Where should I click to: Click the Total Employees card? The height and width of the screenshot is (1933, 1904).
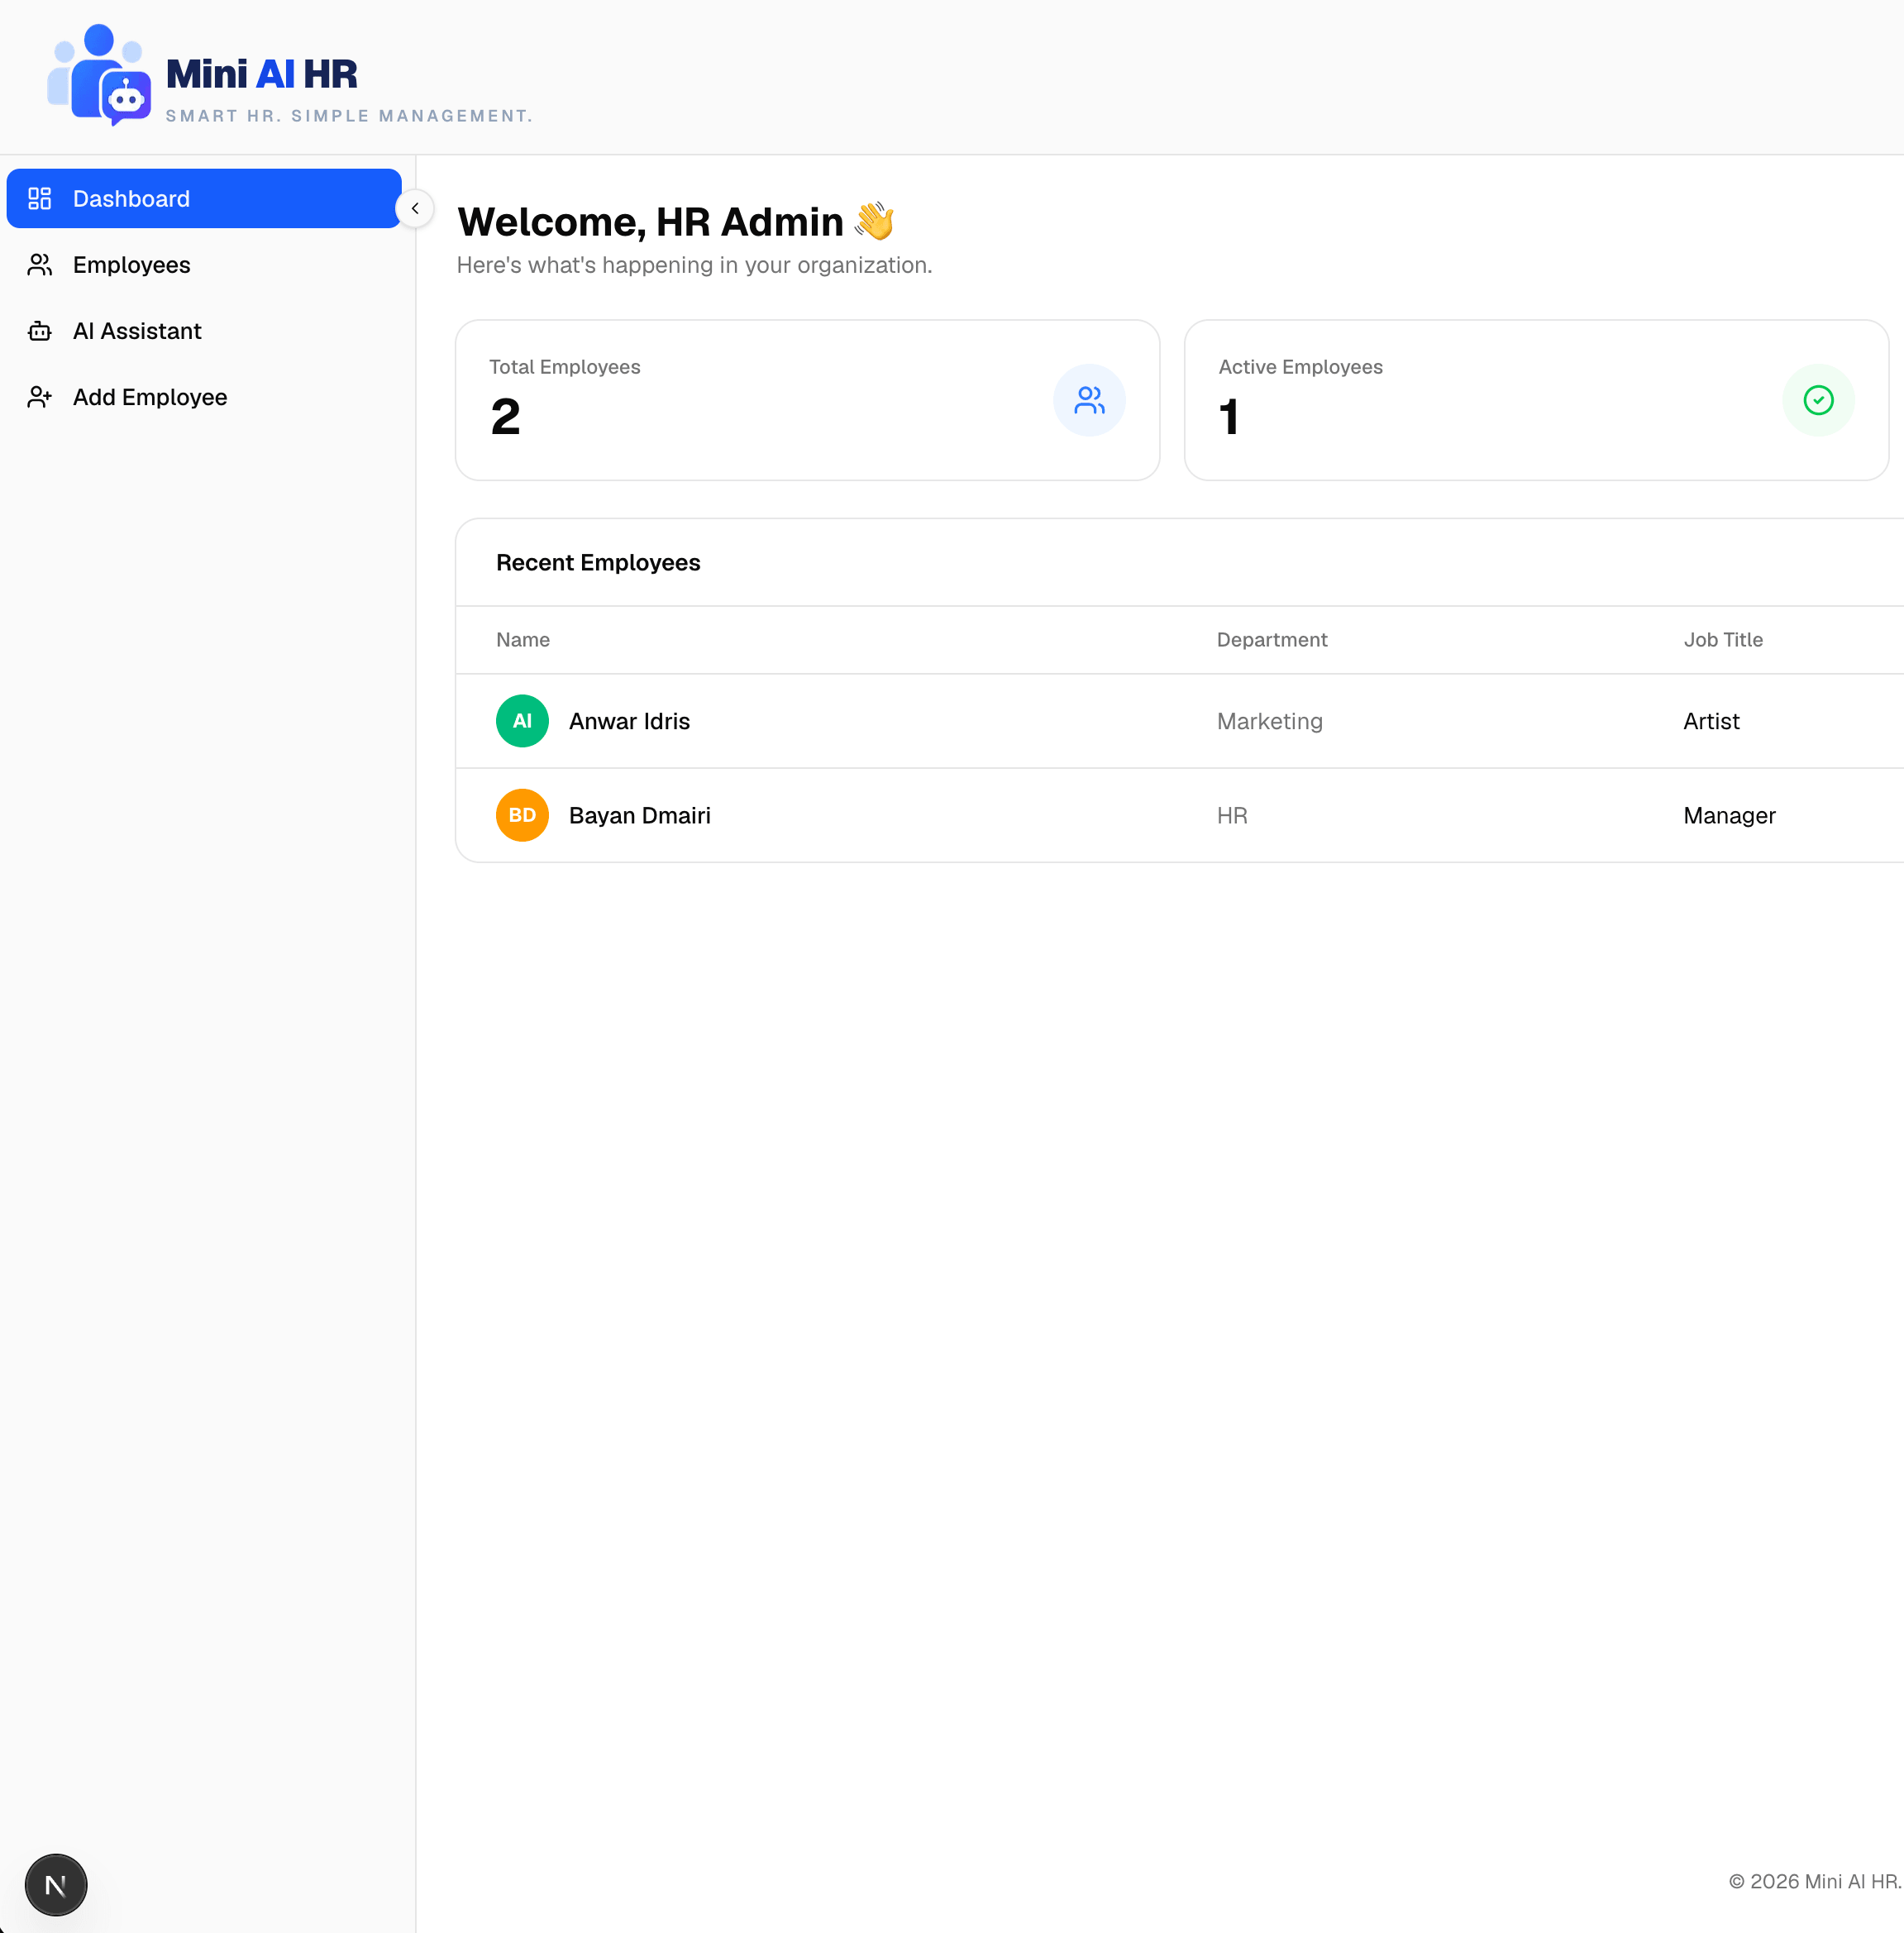click(x=807, y=400)
